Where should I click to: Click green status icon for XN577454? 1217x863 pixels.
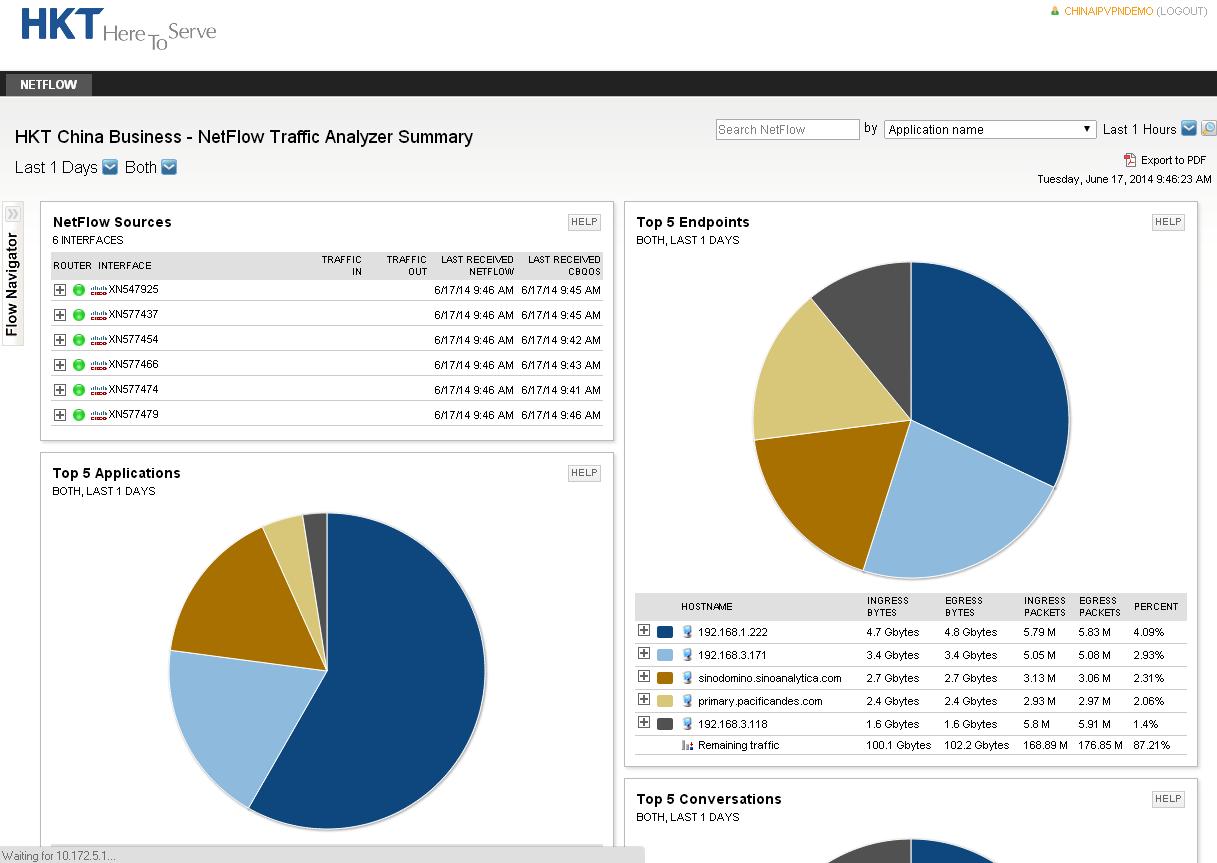pos(79,340)
